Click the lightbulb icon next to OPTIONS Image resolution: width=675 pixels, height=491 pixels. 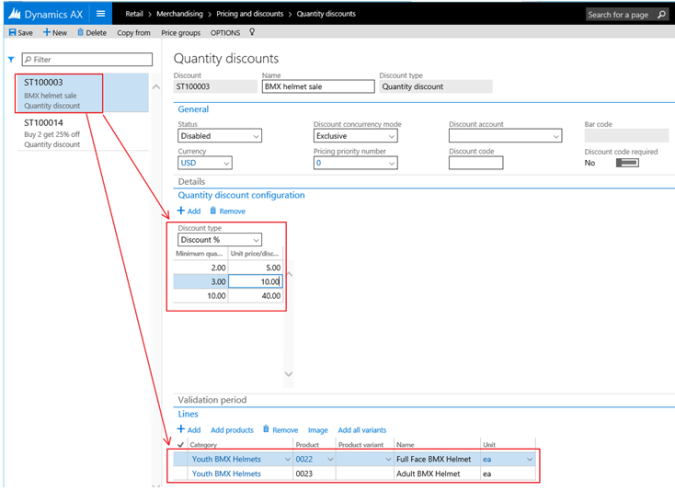(252, 32)
